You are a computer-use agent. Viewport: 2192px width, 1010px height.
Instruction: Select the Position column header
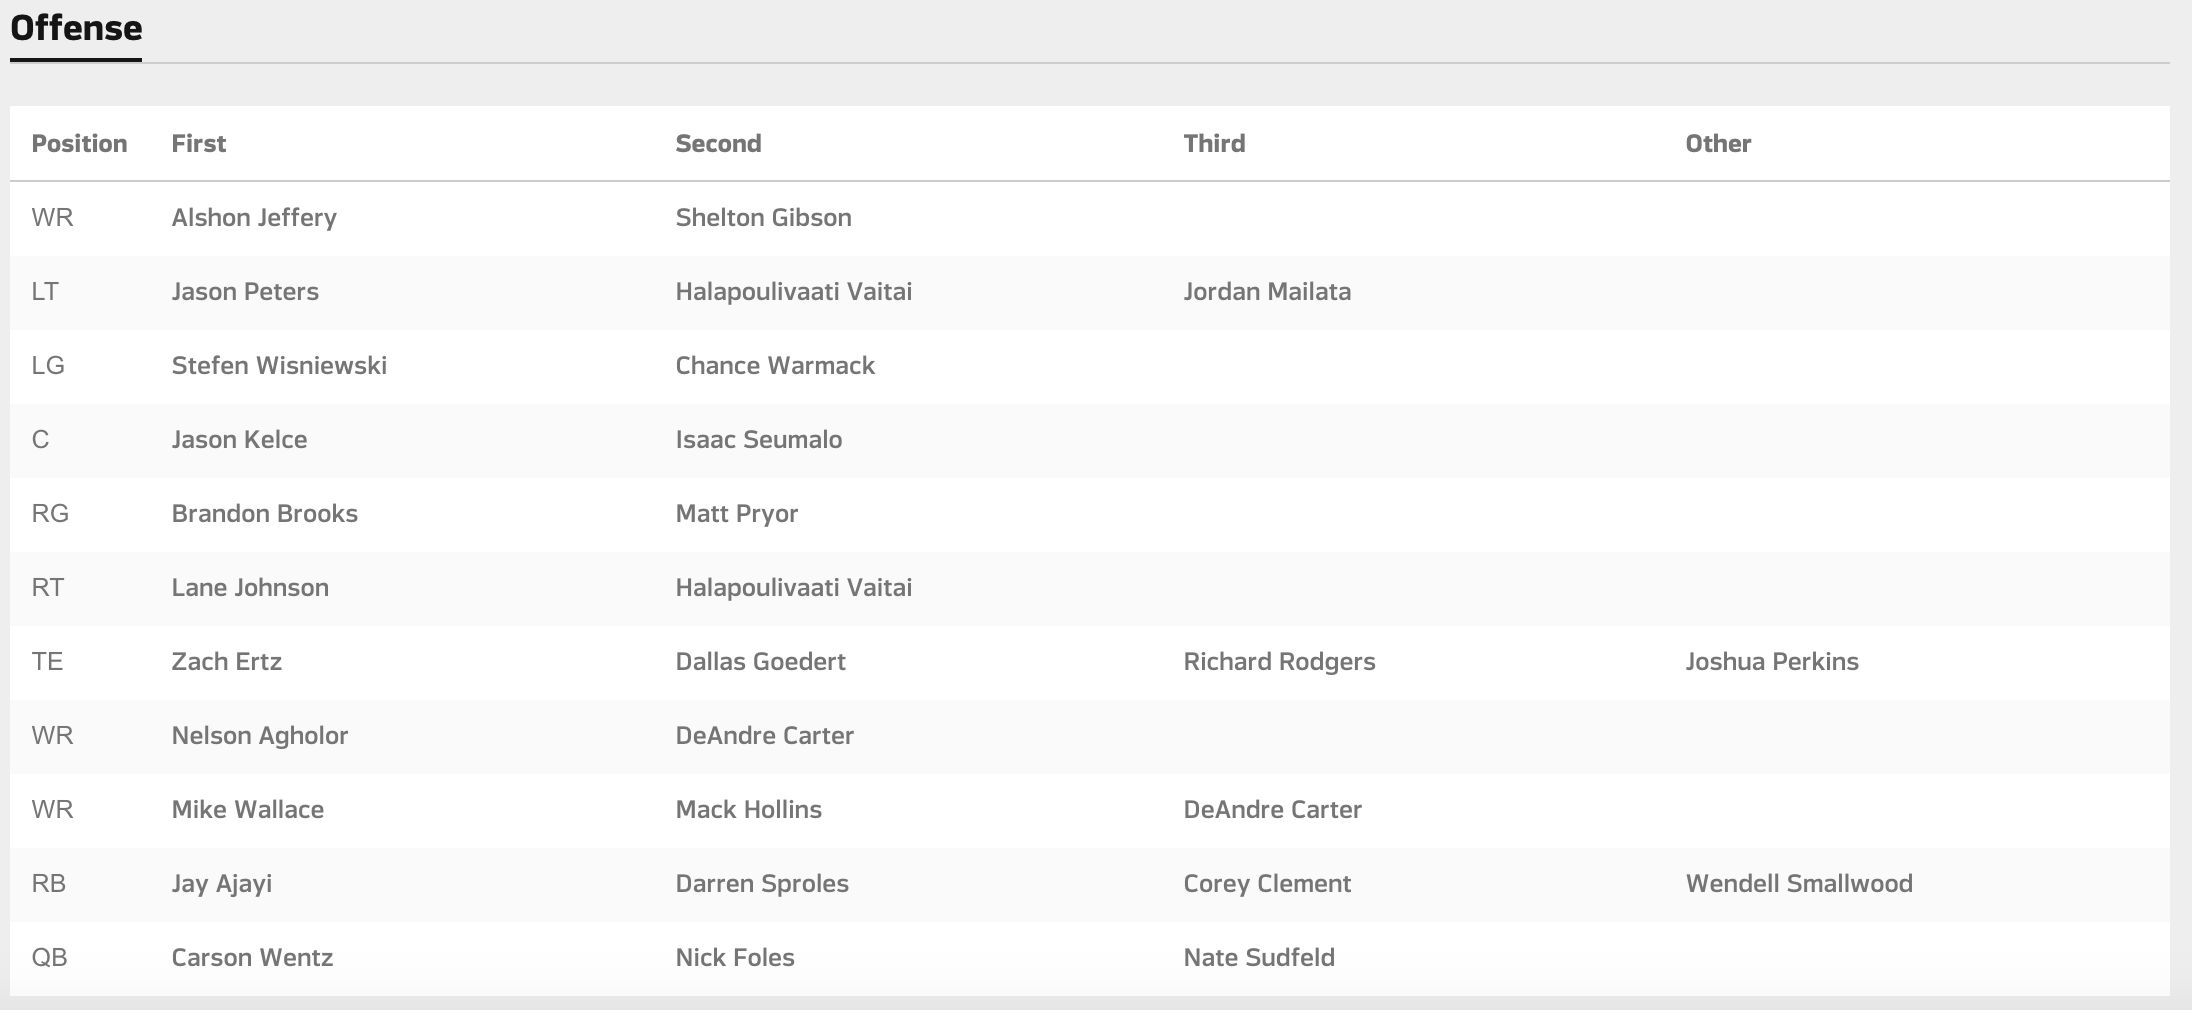(79, 144)
